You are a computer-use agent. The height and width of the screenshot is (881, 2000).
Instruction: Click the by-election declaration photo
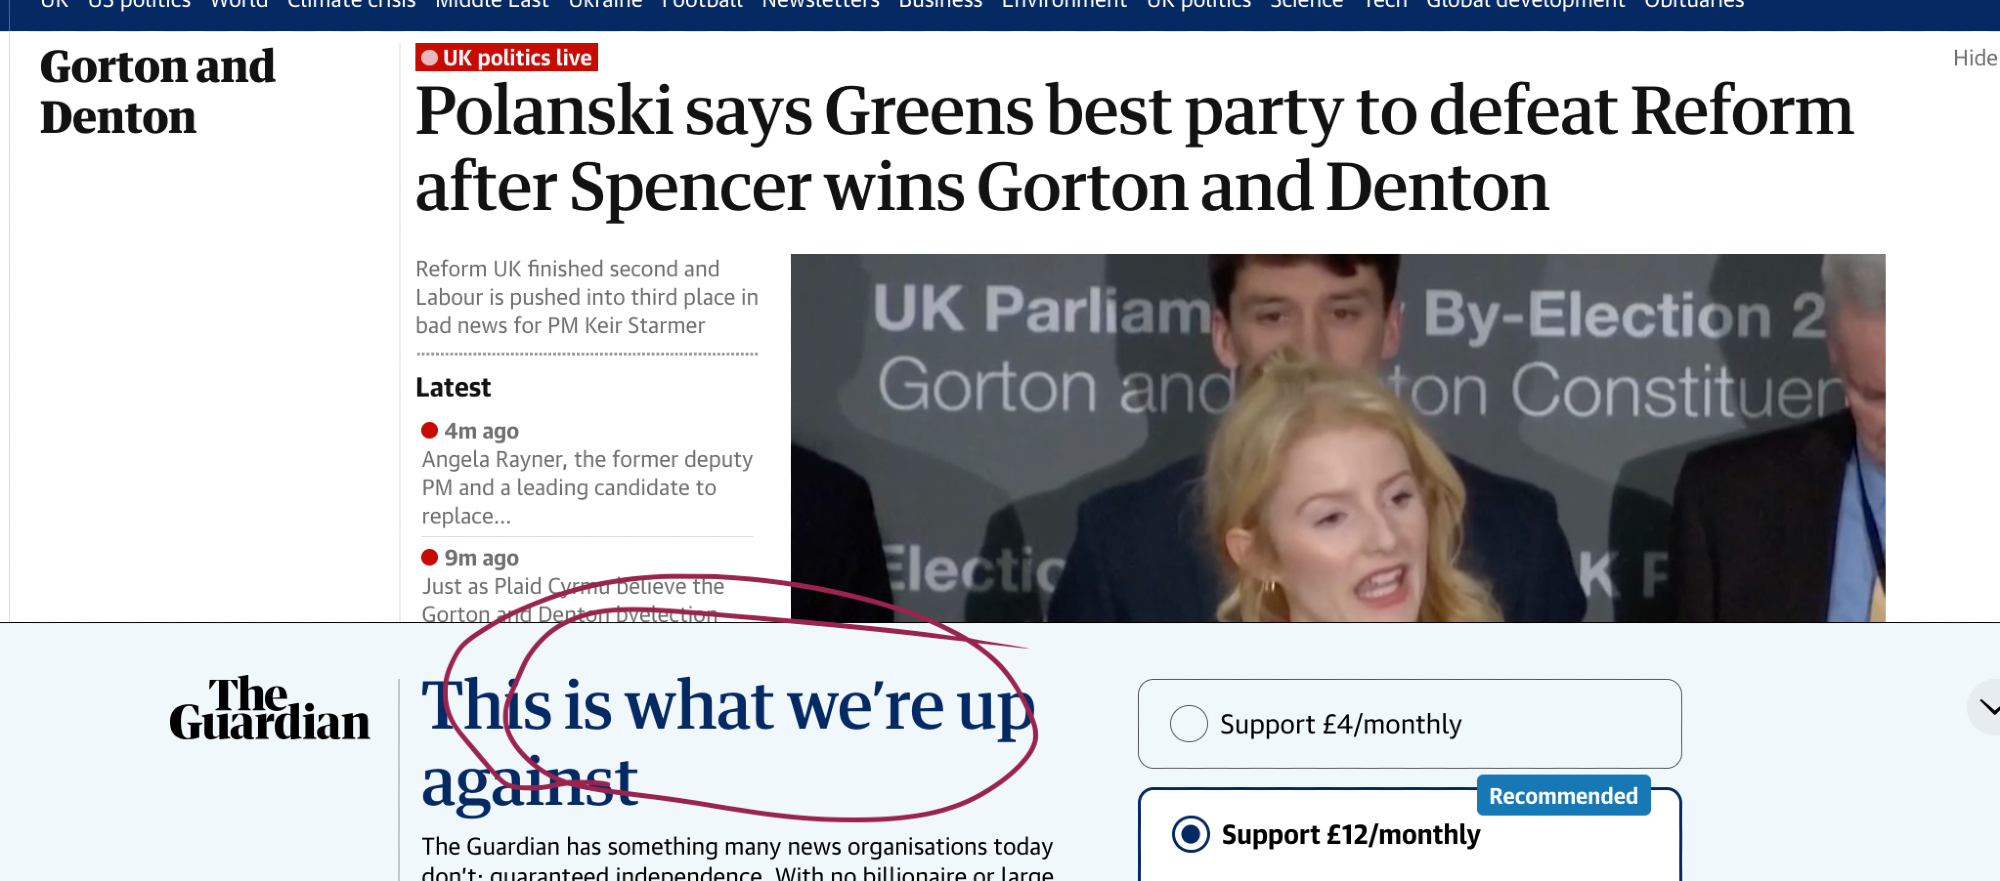point(1337,438)
